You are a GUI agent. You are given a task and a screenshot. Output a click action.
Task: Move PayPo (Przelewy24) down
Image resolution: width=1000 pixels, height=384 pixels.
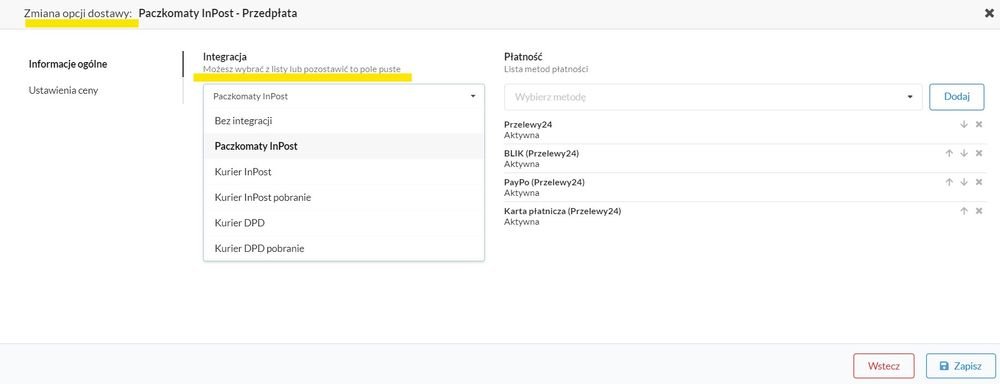(x=964, y=182)
